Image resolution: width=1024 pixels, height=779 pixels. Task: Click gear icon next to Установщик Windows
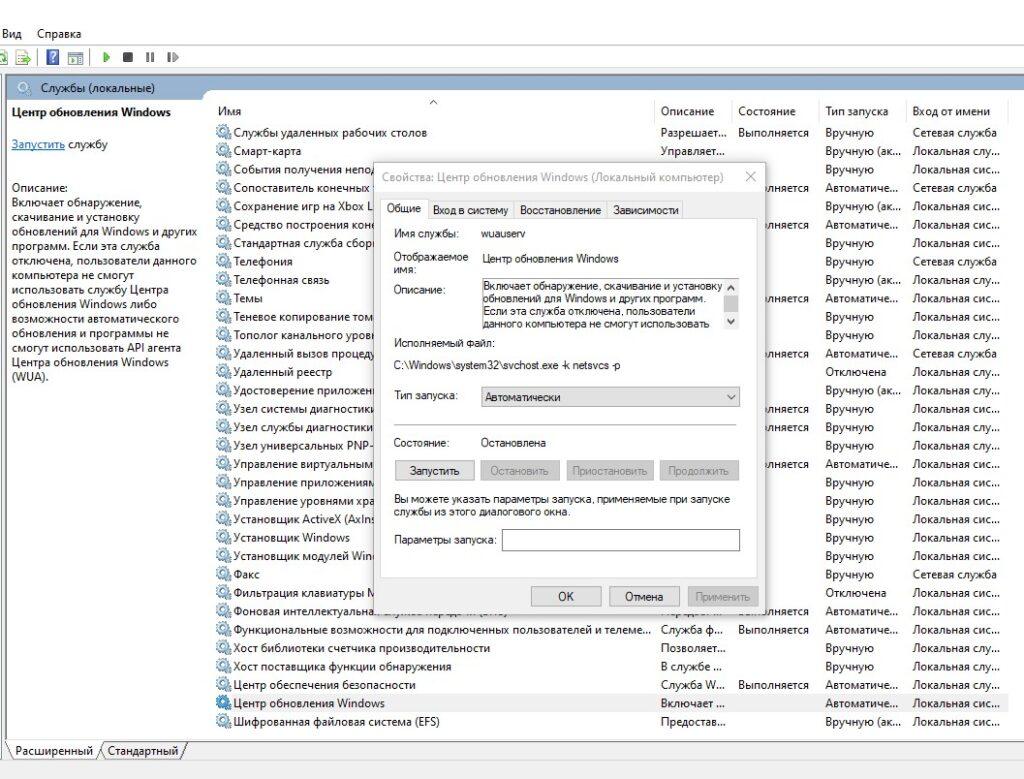pos(223,537)
